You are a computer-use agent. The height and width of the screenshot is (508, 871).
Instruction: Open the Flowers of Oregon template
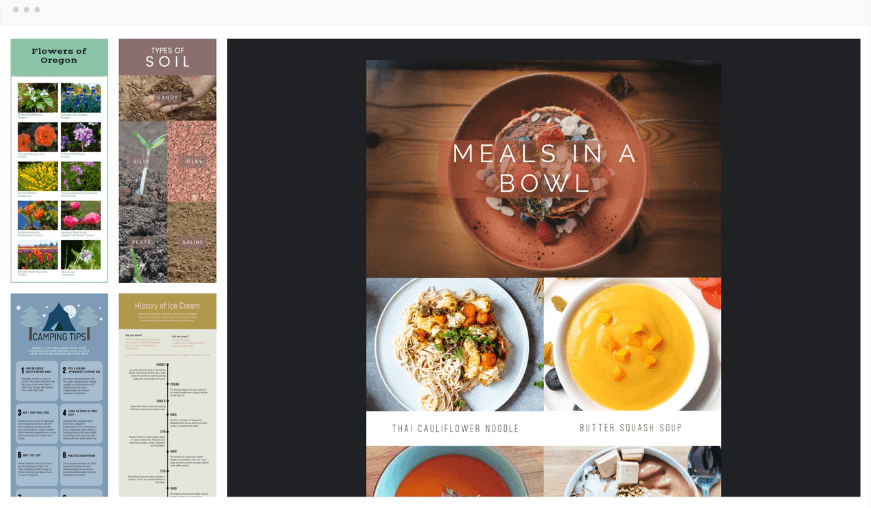(x=59, y=160)
